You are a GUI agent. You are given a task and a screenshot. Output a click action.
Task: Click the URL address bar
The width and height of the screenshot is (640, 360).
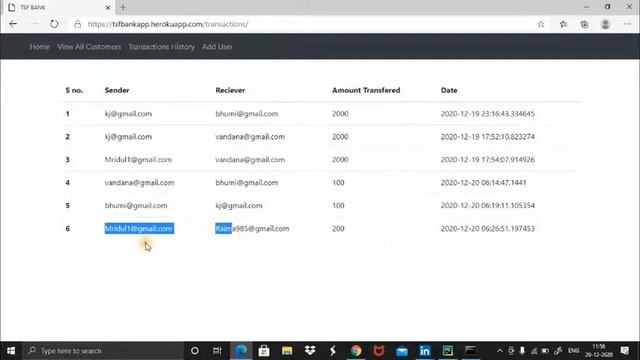pyautogui.click(x=302, y=24)
